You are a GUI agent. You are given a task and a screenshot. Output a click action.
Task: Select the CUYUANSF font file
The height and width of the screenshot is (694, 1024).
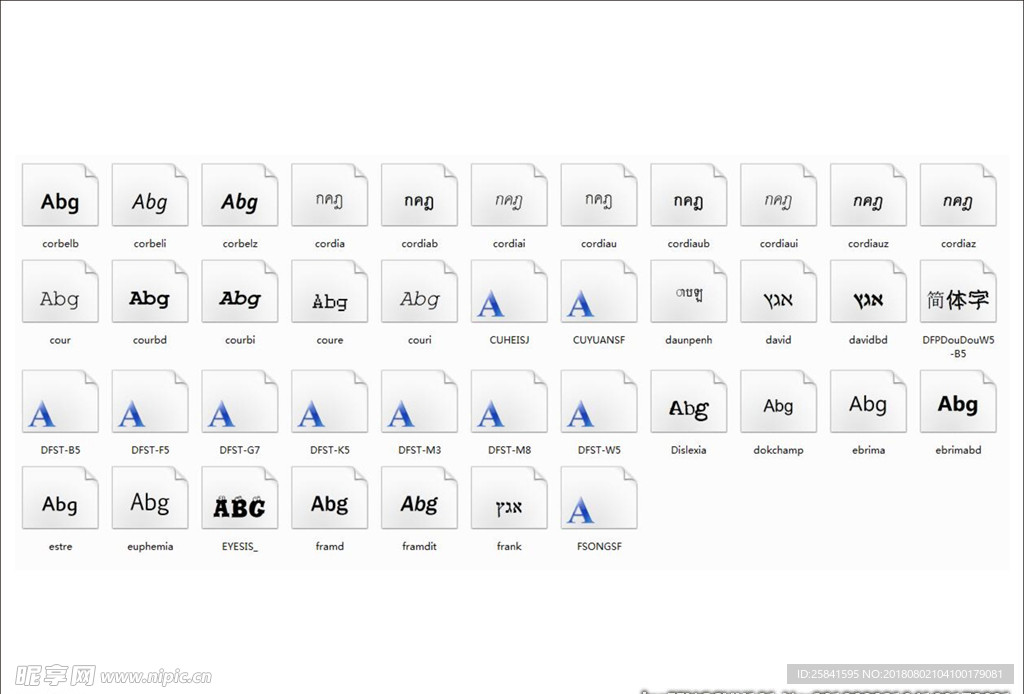click(599, 294)
